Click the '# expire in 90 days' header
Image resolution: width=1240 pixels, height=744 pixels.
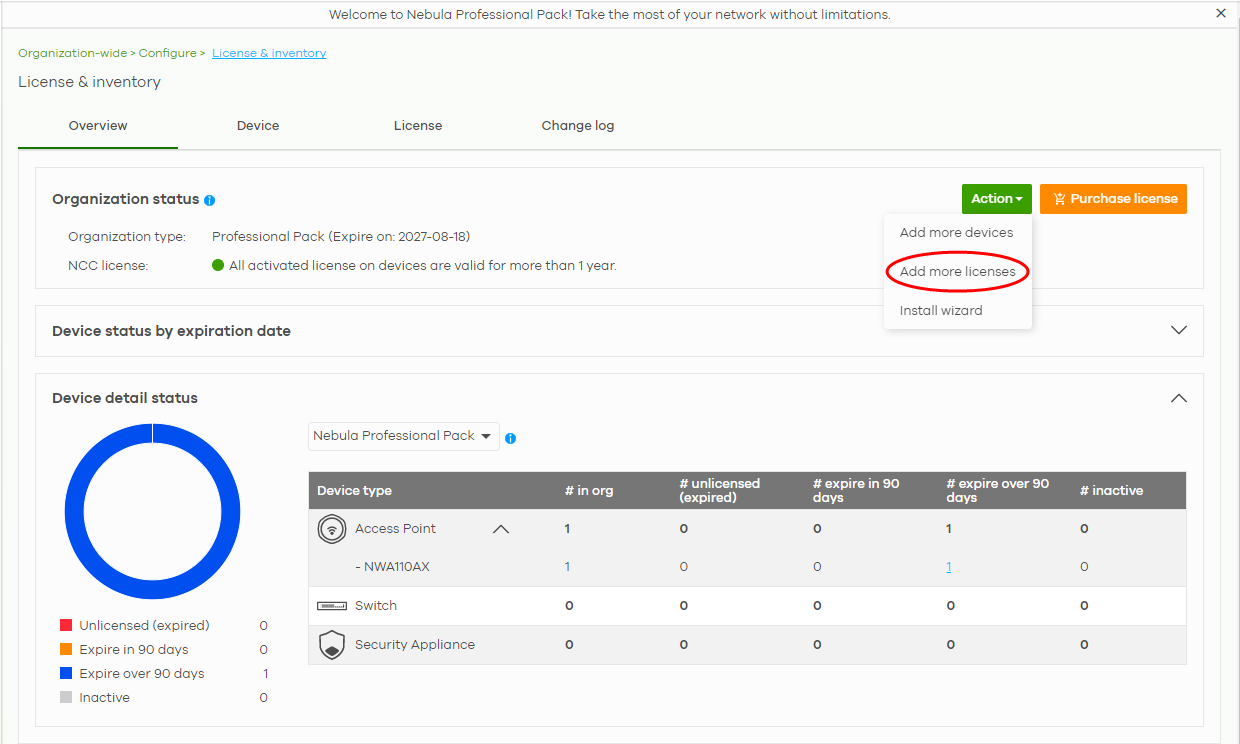click(856, 490)
